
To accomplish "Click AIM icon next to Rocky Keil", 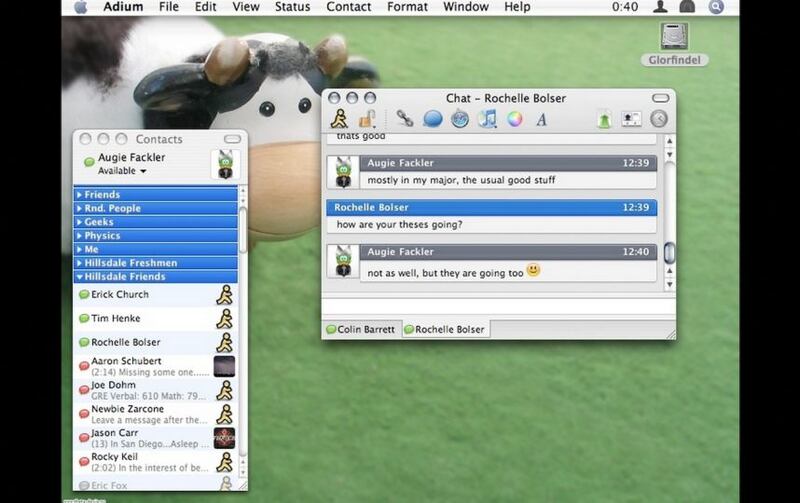I will (x=224, y=463).
